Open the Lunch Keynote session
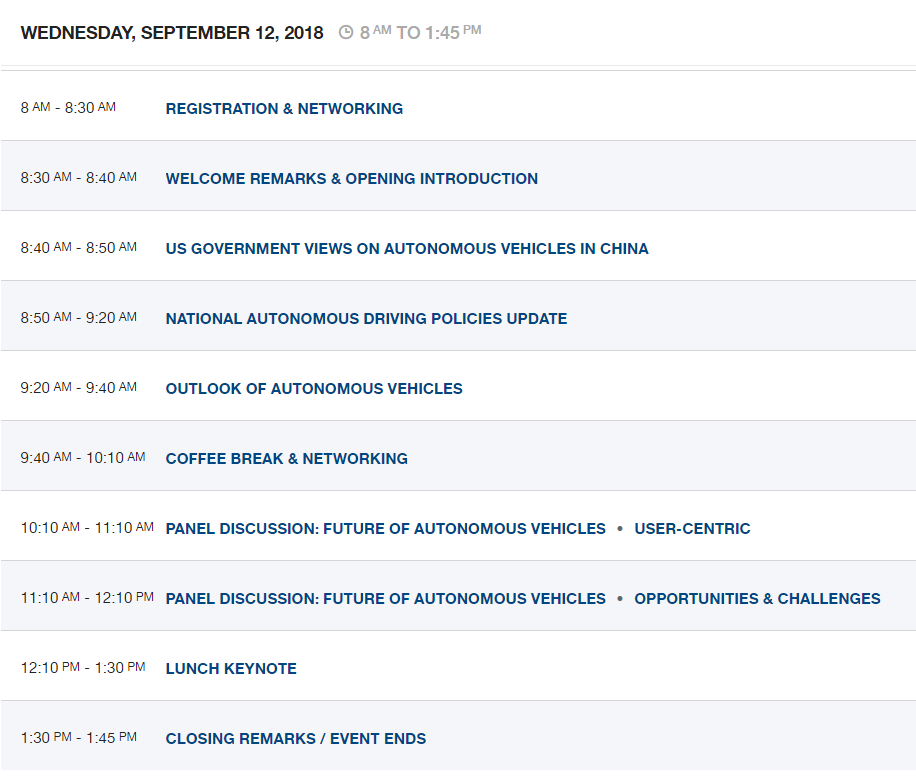916x778 pixels. 231,669
